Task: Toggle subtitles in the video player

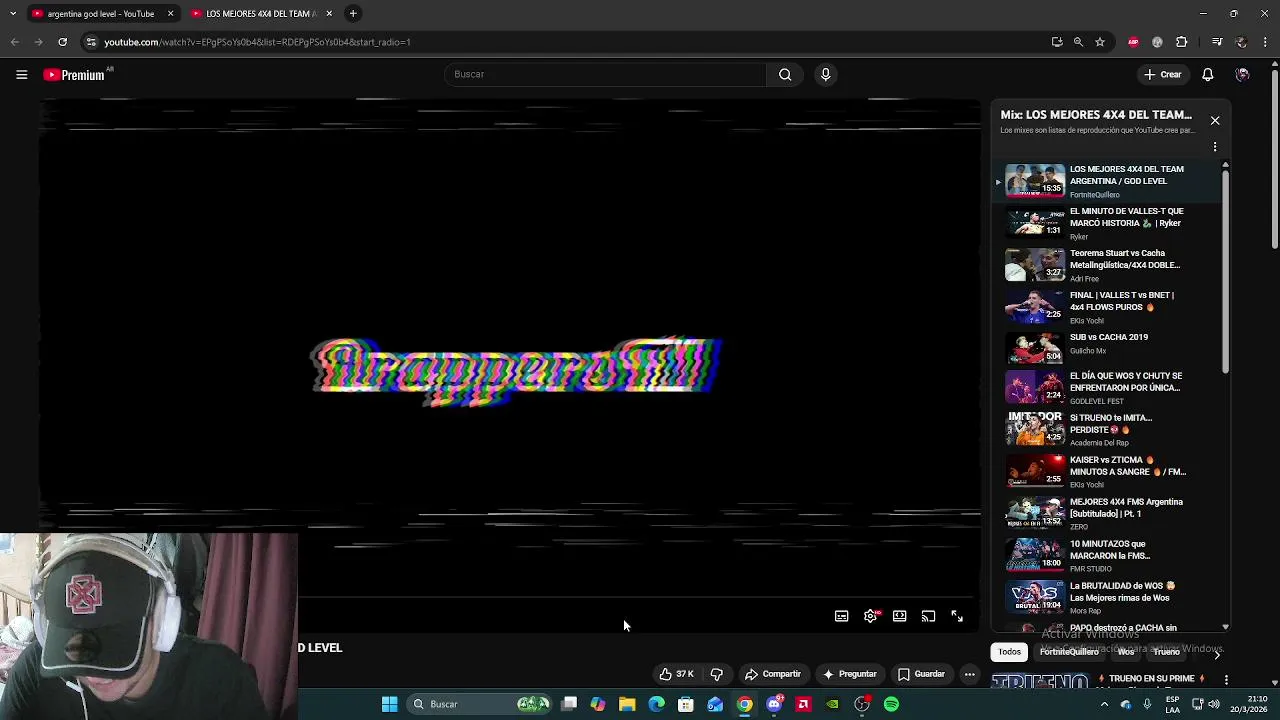Action: [842, 616]
